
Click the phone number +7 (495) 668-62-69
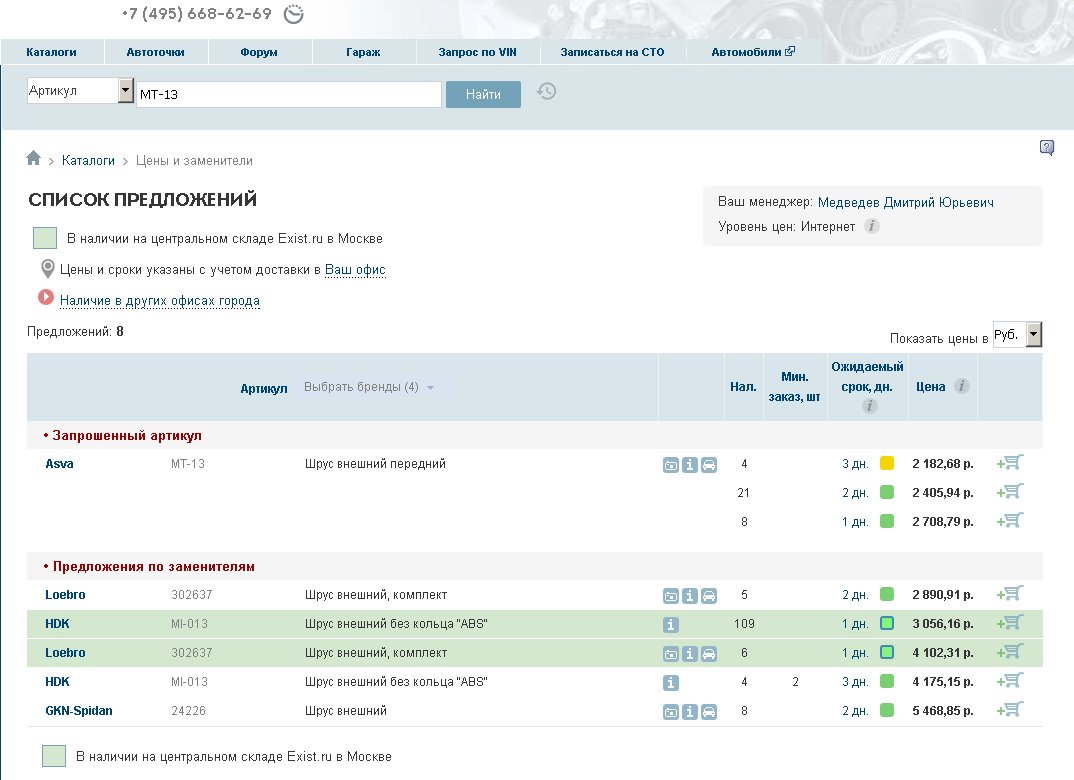click(197, 14)
